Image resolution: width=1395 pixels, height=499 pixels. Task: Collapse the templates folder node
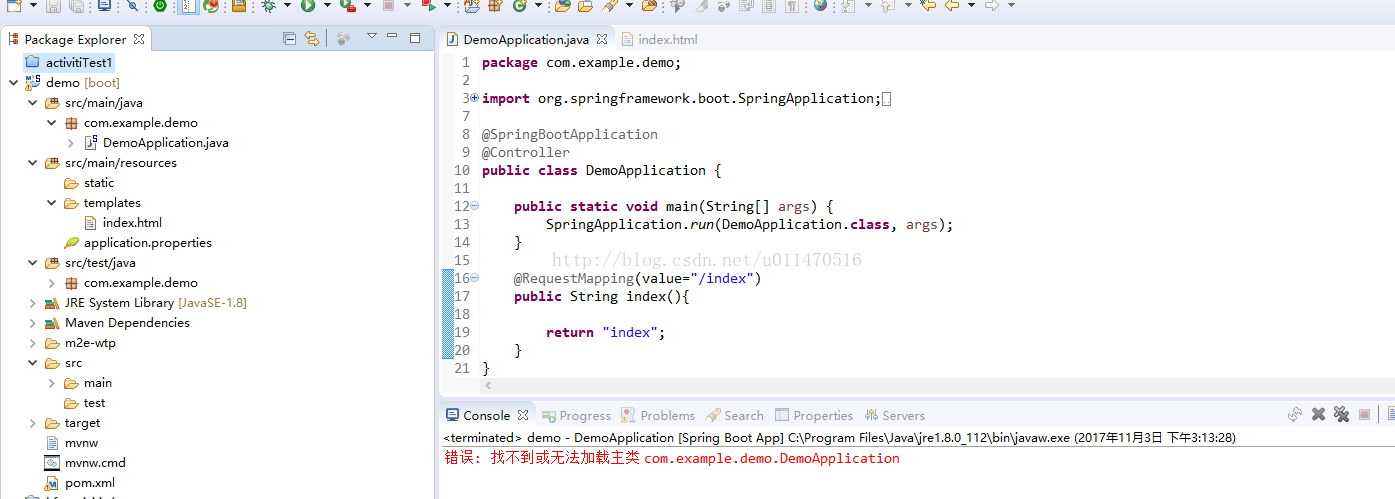51,203
